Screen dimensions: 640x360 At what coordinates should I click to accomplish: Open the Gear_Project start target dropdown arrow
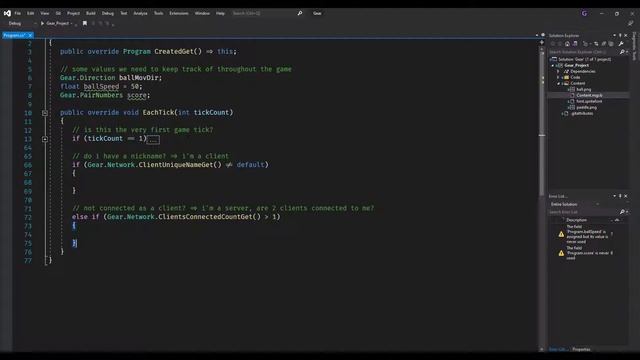(x=72, y=24)
